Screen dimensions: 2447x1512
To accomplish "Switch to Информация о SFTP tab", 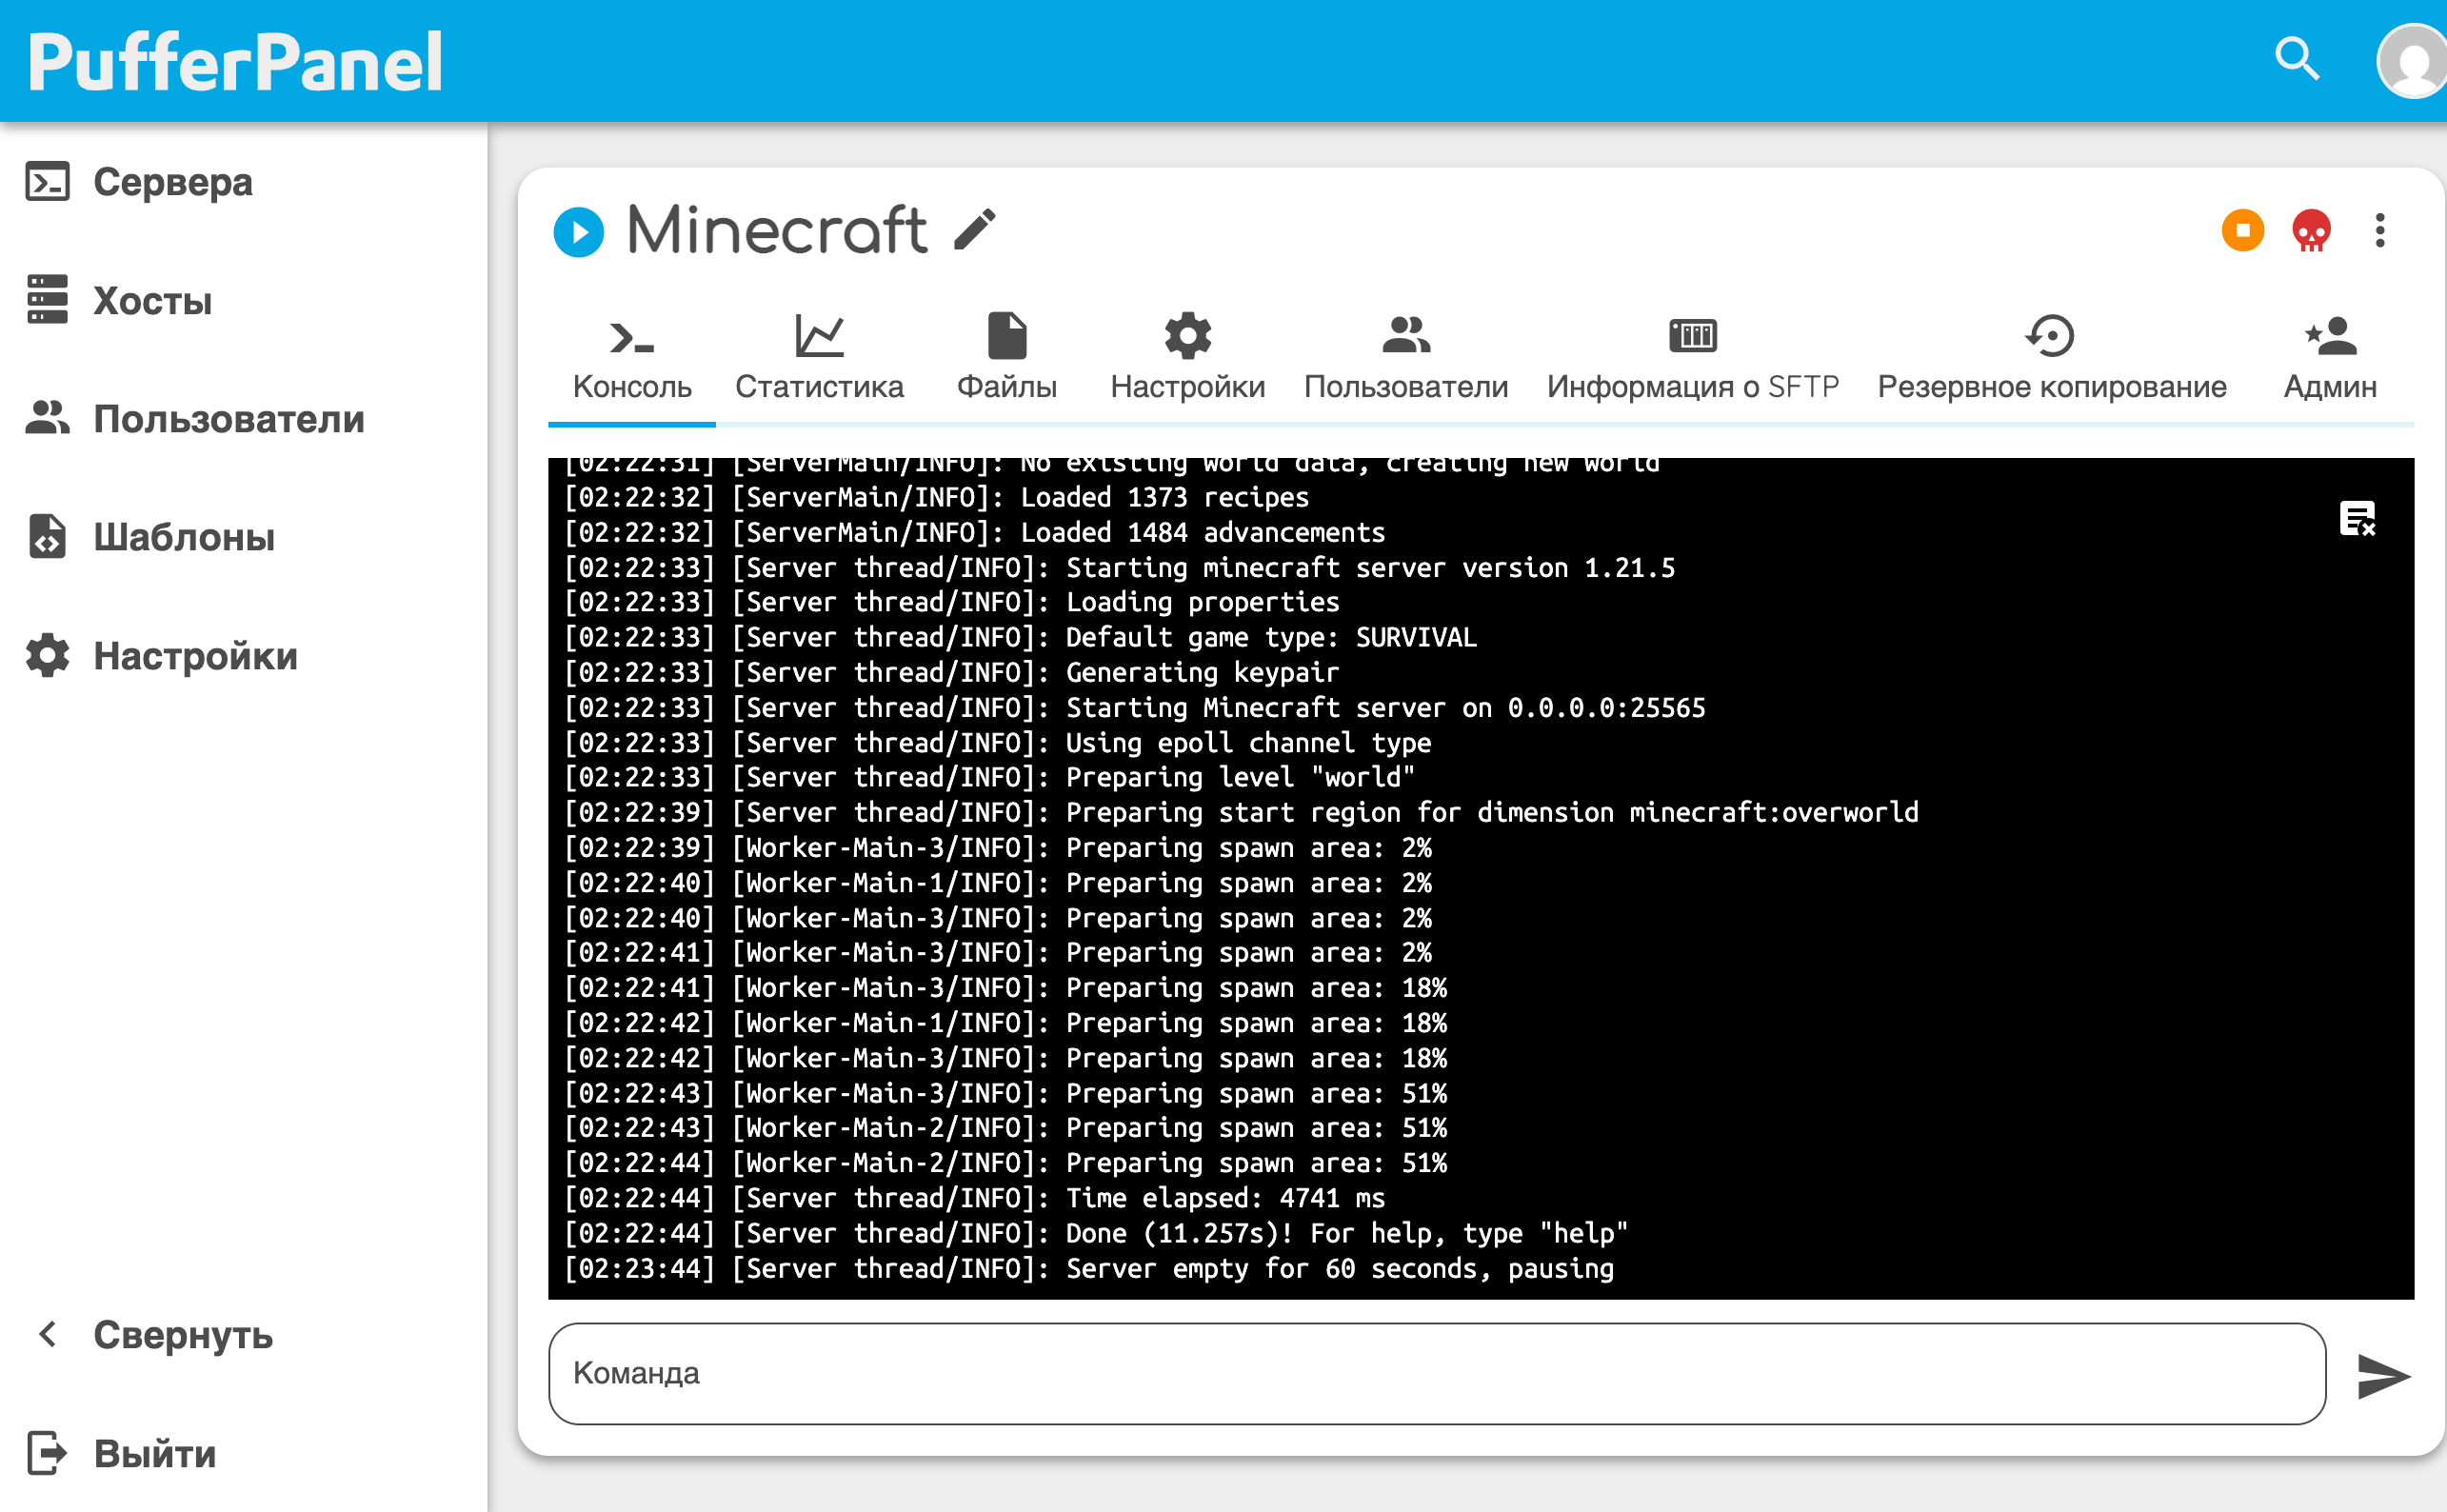I will coord(1692,358).
